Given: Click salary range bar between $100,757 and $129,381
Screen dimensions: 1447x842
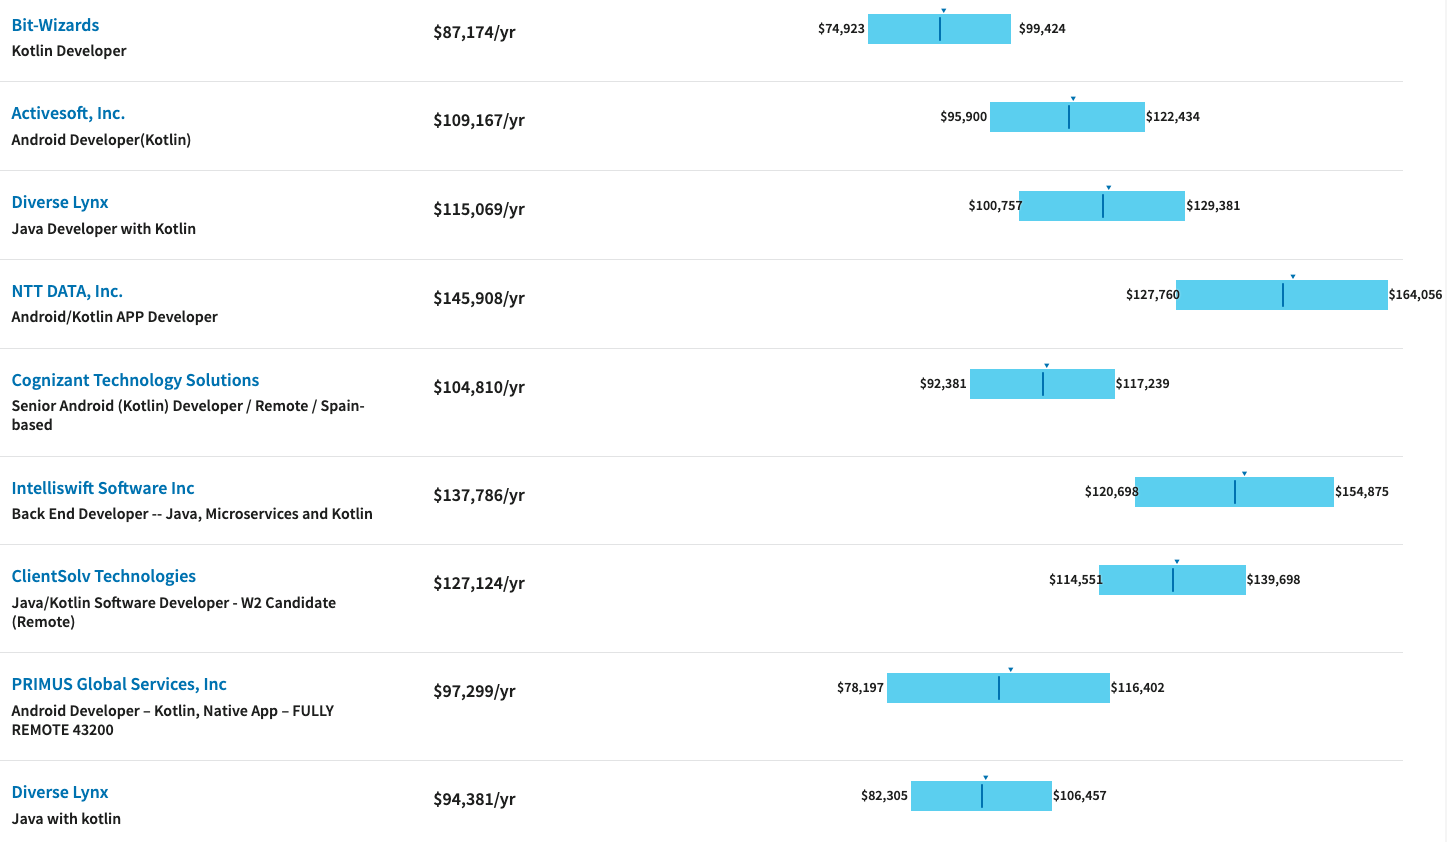Looking at the screenshot, I should pyautogui.click(x=1102, y=206).
